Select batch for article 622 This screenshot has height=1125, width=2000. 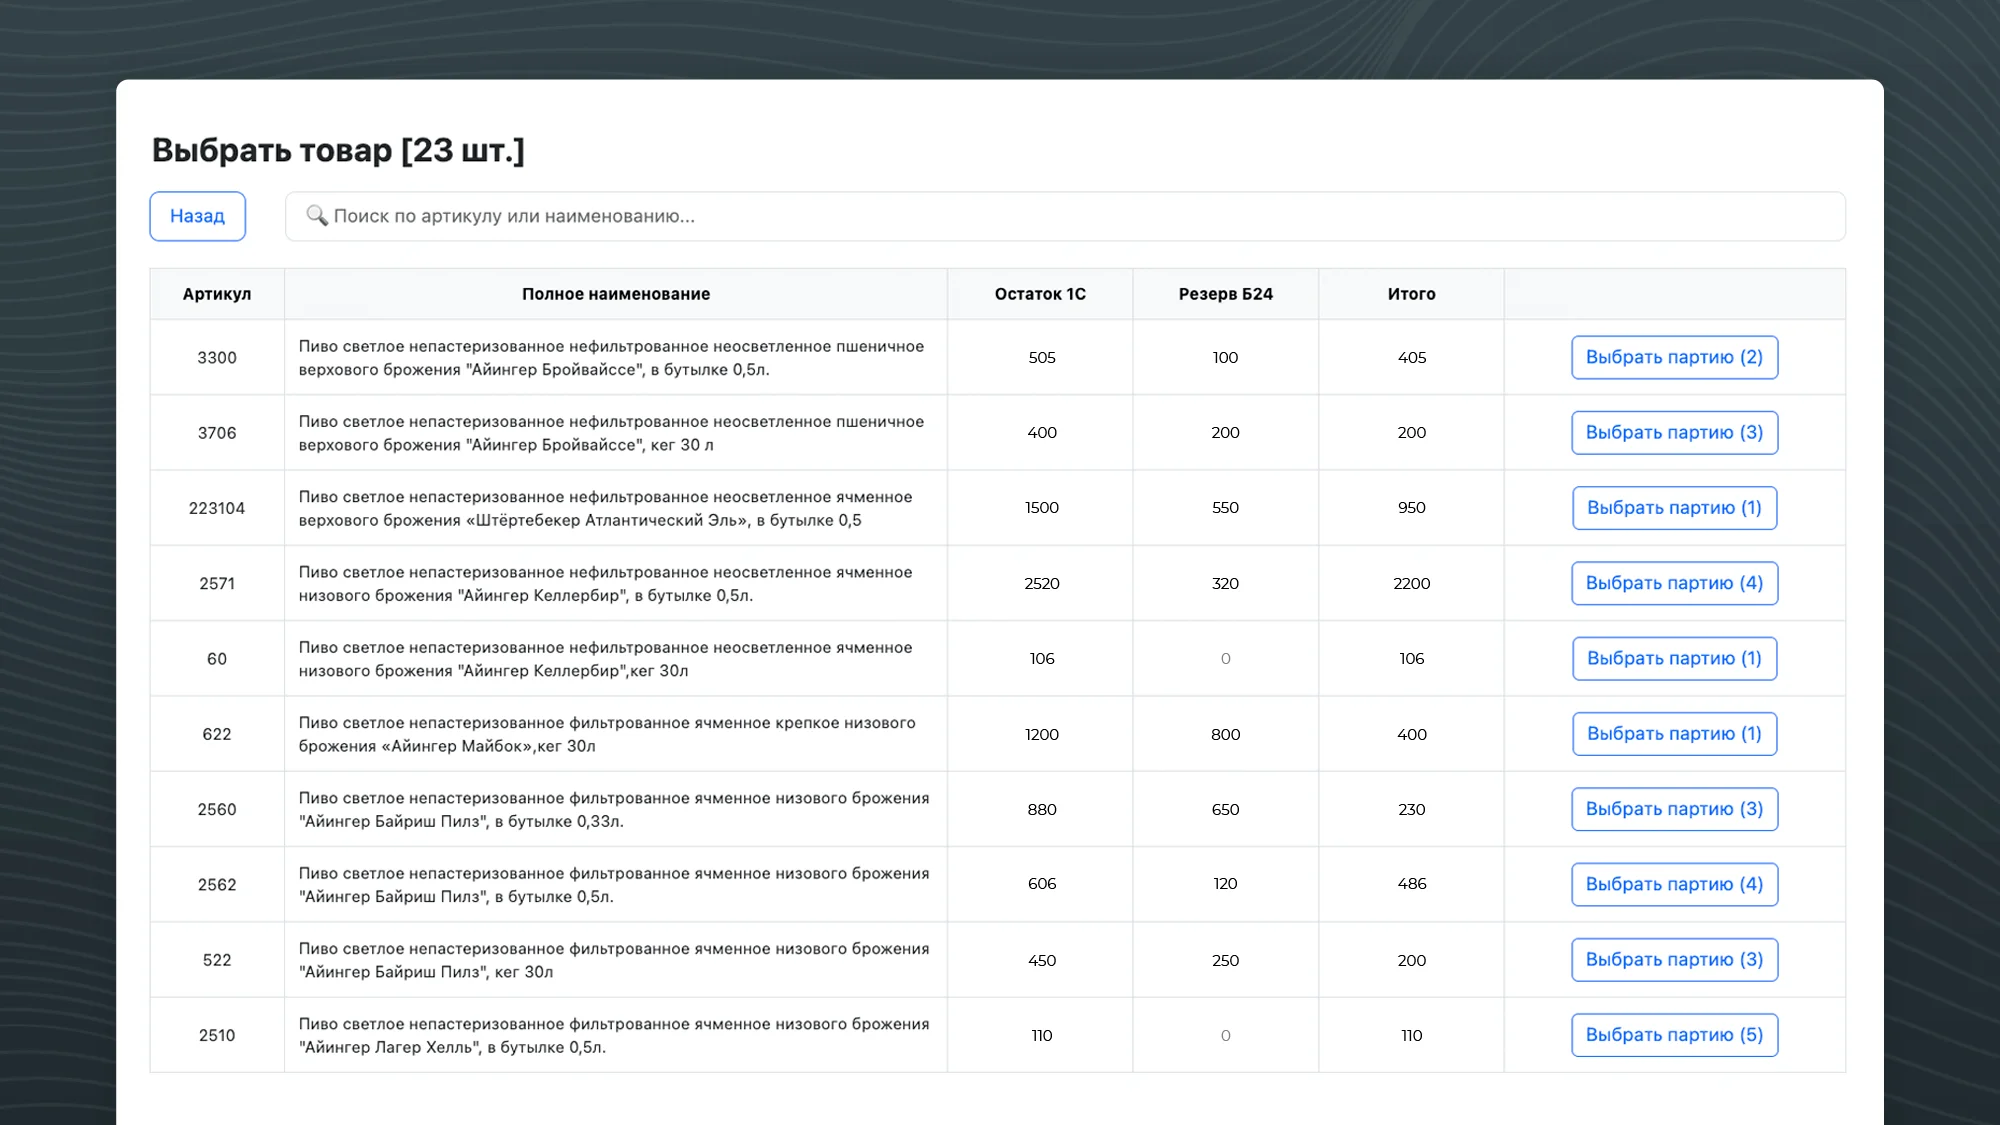1674,734
